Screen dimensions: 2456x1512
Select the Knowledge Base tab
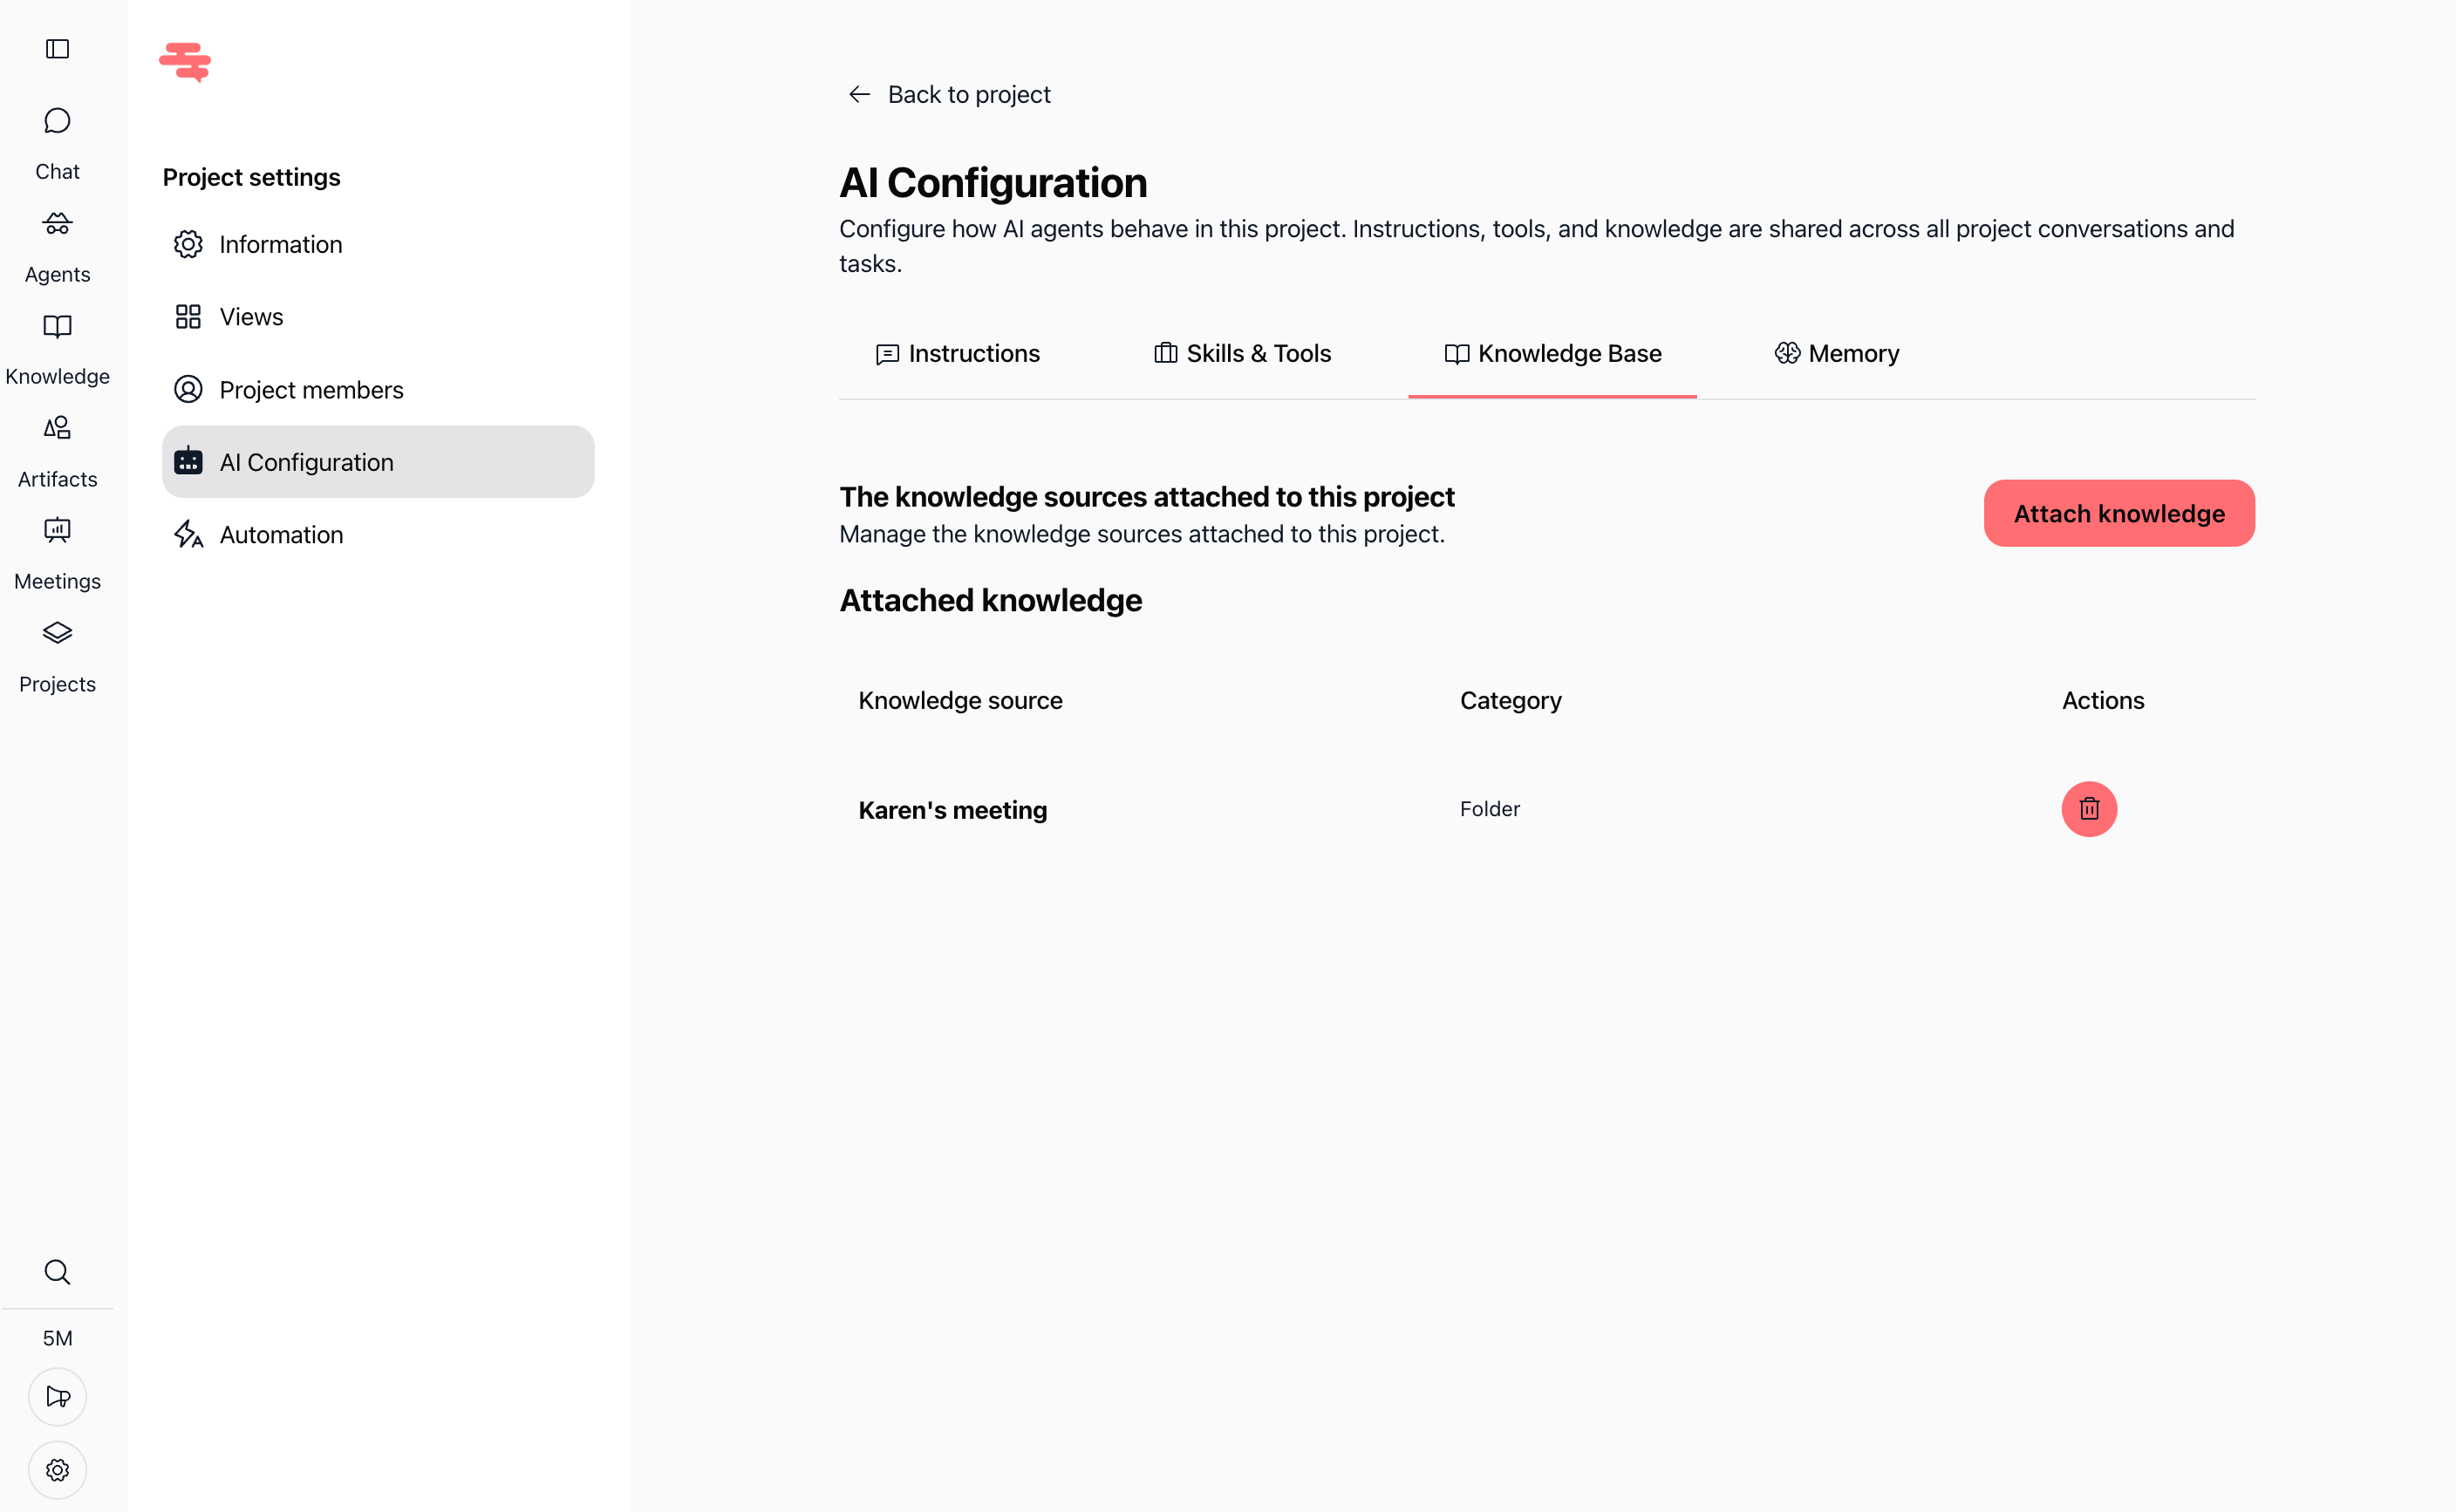coord(1552,353)
